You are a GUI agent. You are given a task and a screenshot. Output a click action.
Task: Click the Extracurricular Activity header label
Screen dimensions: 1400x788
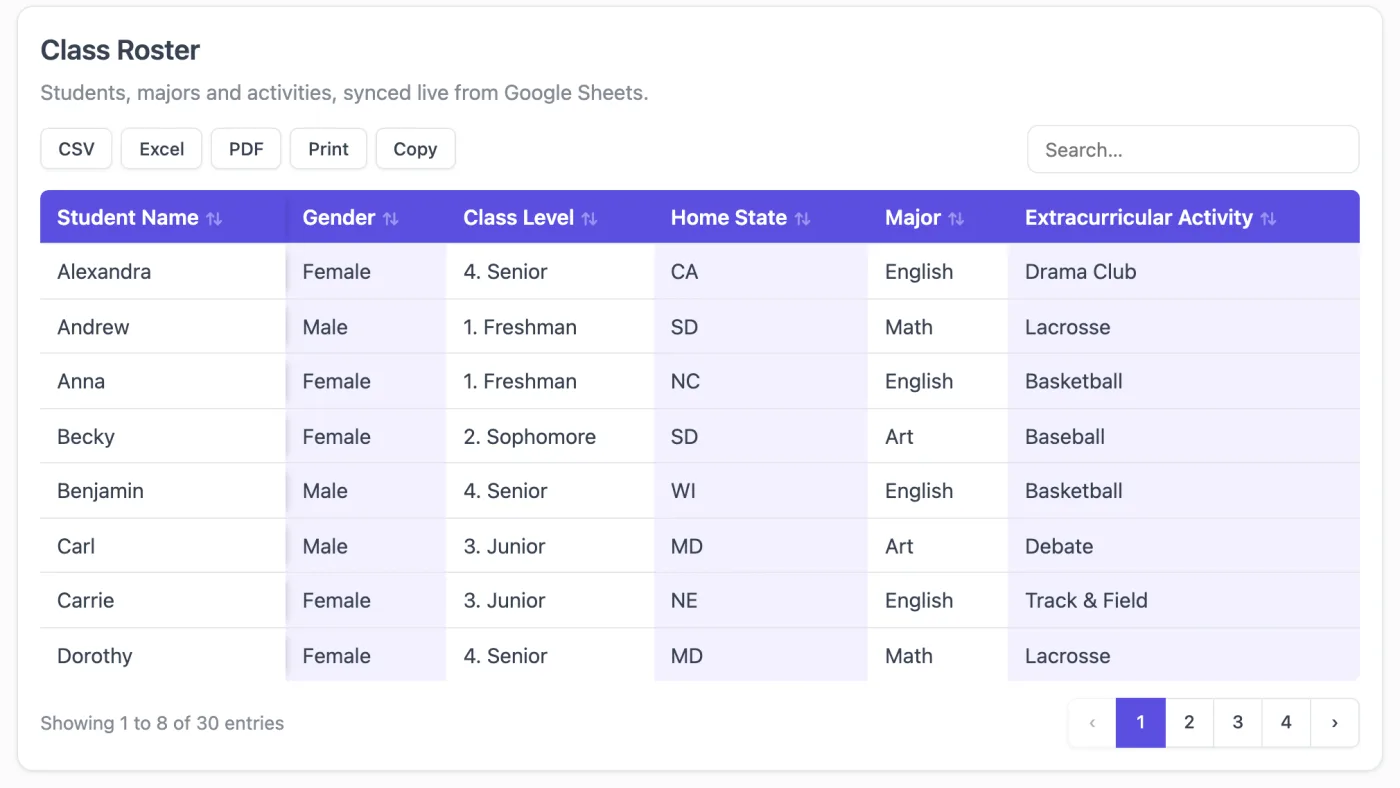tap(1139, 218)
